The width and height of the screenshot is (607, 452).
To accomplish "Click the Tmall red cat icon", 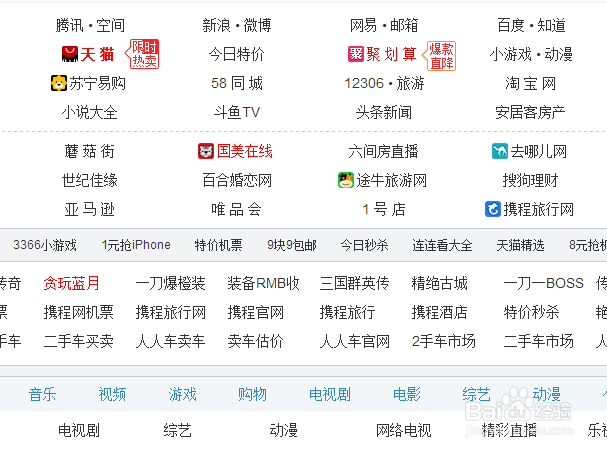I will 70,54.
